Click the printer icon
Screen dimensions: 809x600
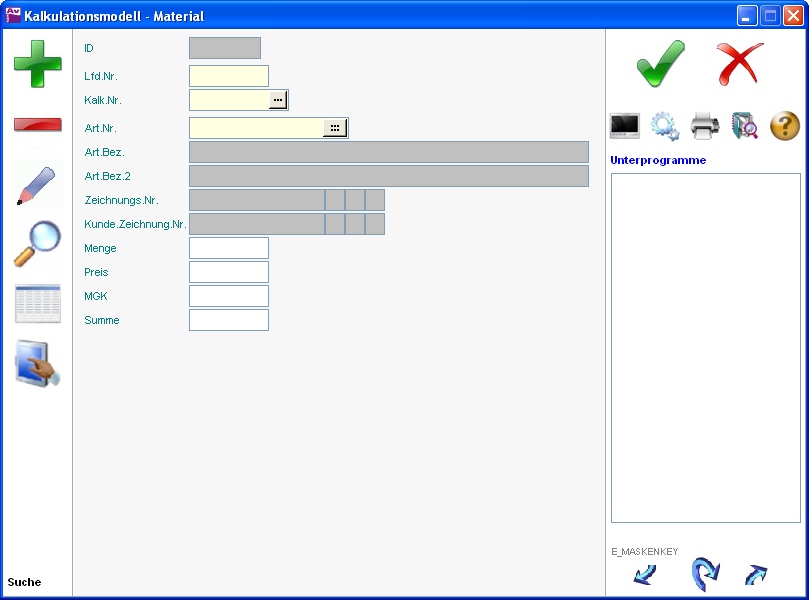[x=705, y=126]
